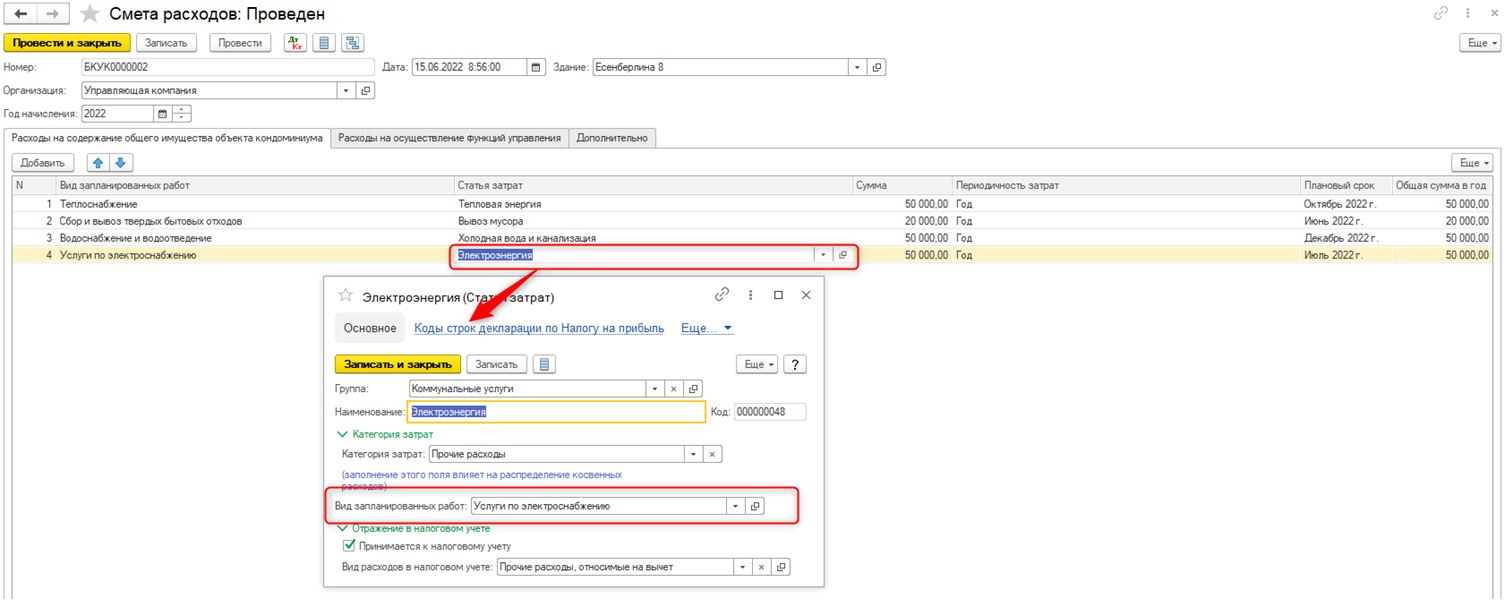Toggle Принимается к налоговому учету checkbox
The height and width of the screenshot is (600, 1504).
tap(349, 546)
